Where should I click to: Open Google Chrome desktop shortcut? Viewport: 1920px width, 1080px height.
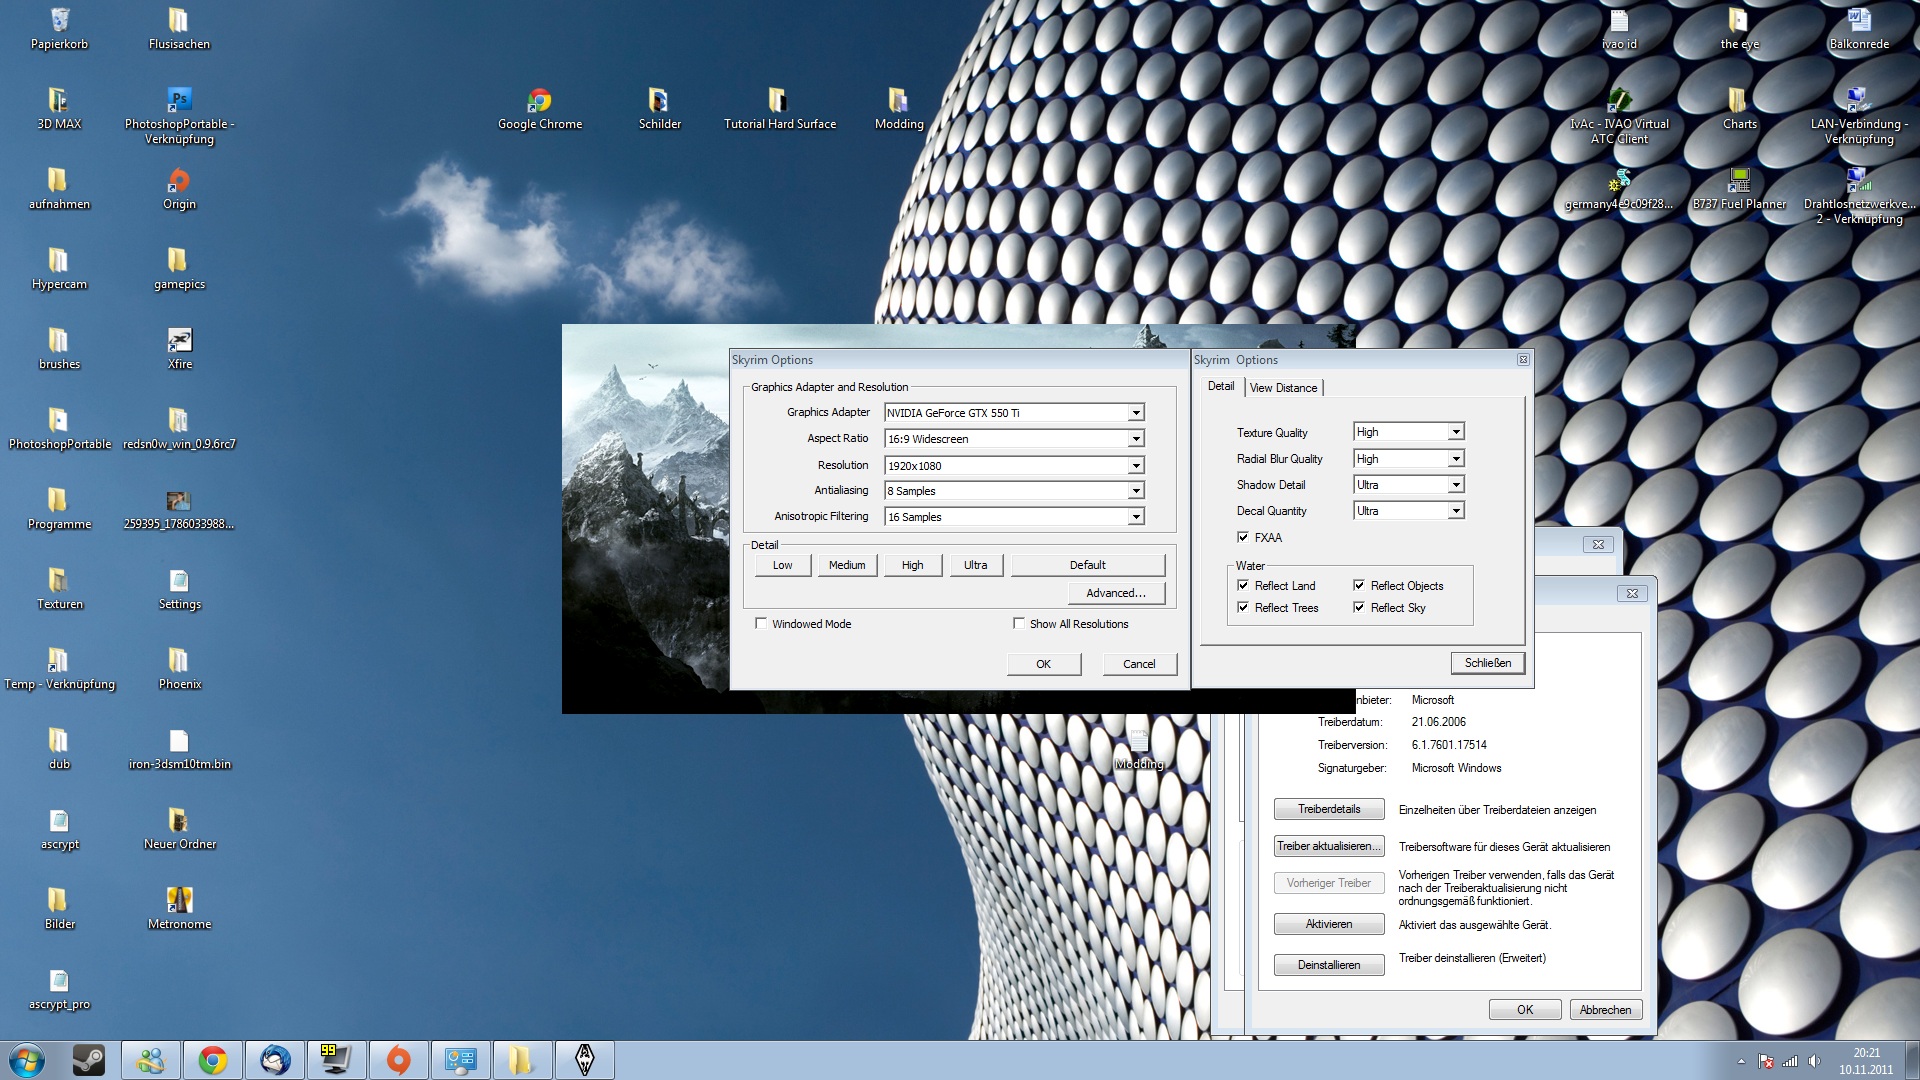pyautogui.click(x=540, y=108)
